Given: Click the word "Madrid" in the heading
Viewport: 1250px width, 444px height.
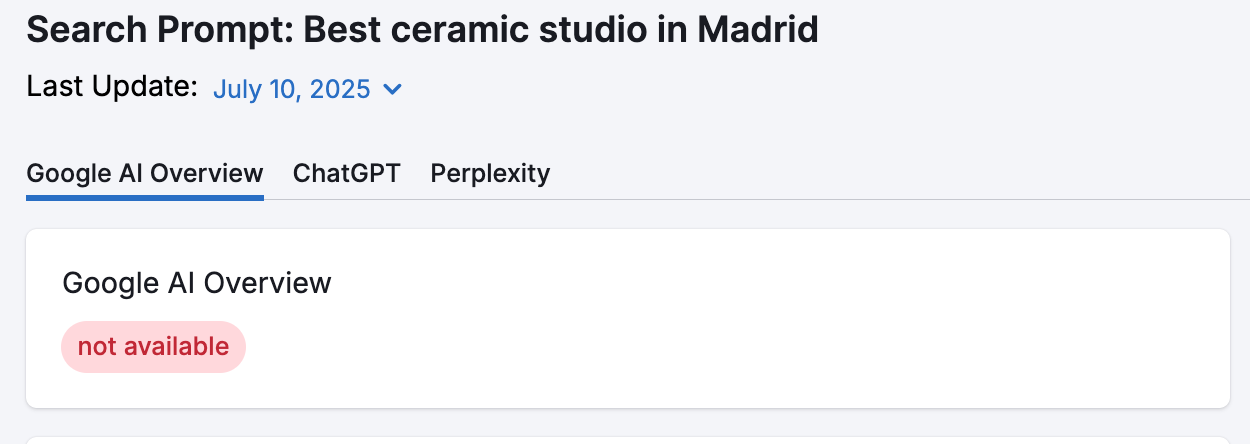Looking at the screenshot, I should (757, 30).
